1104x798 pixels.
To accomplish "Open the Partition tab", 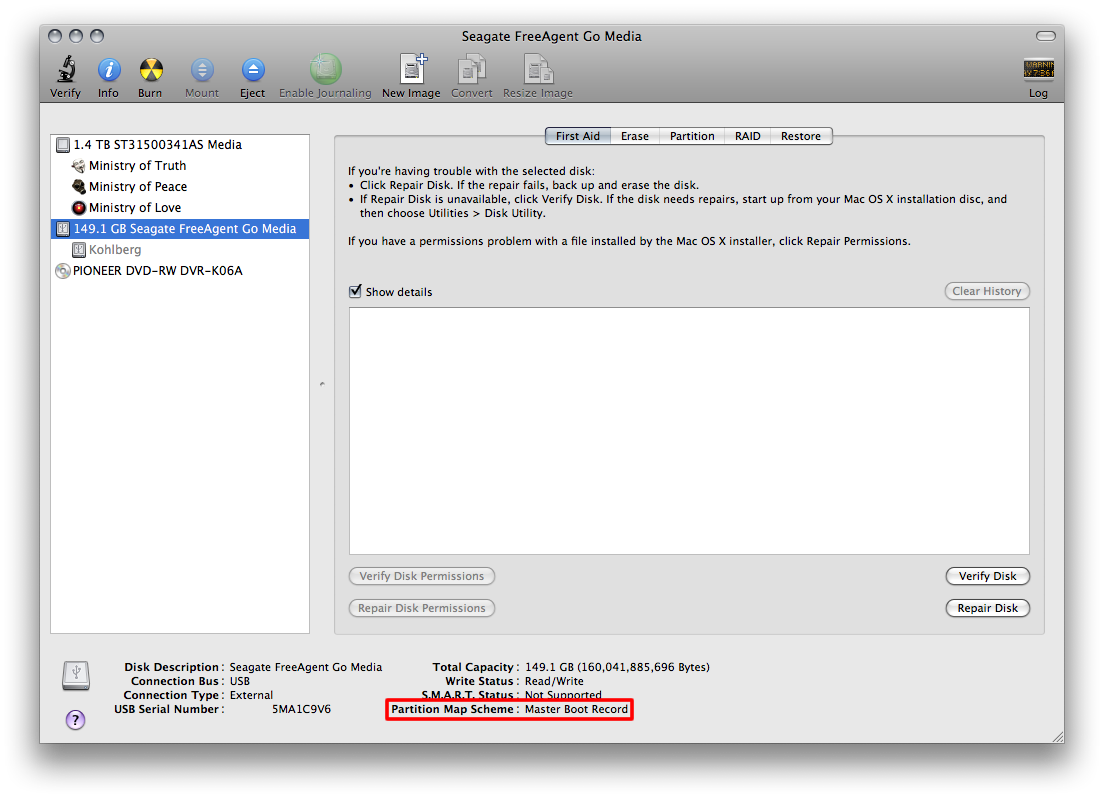I will tap(691, 136).
